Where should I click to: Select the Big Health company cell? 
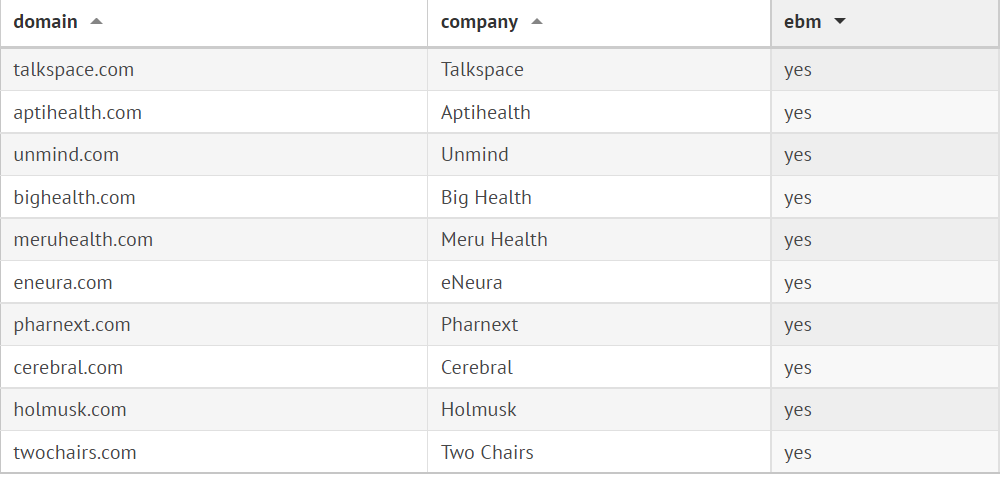click(x=486, y=197)
